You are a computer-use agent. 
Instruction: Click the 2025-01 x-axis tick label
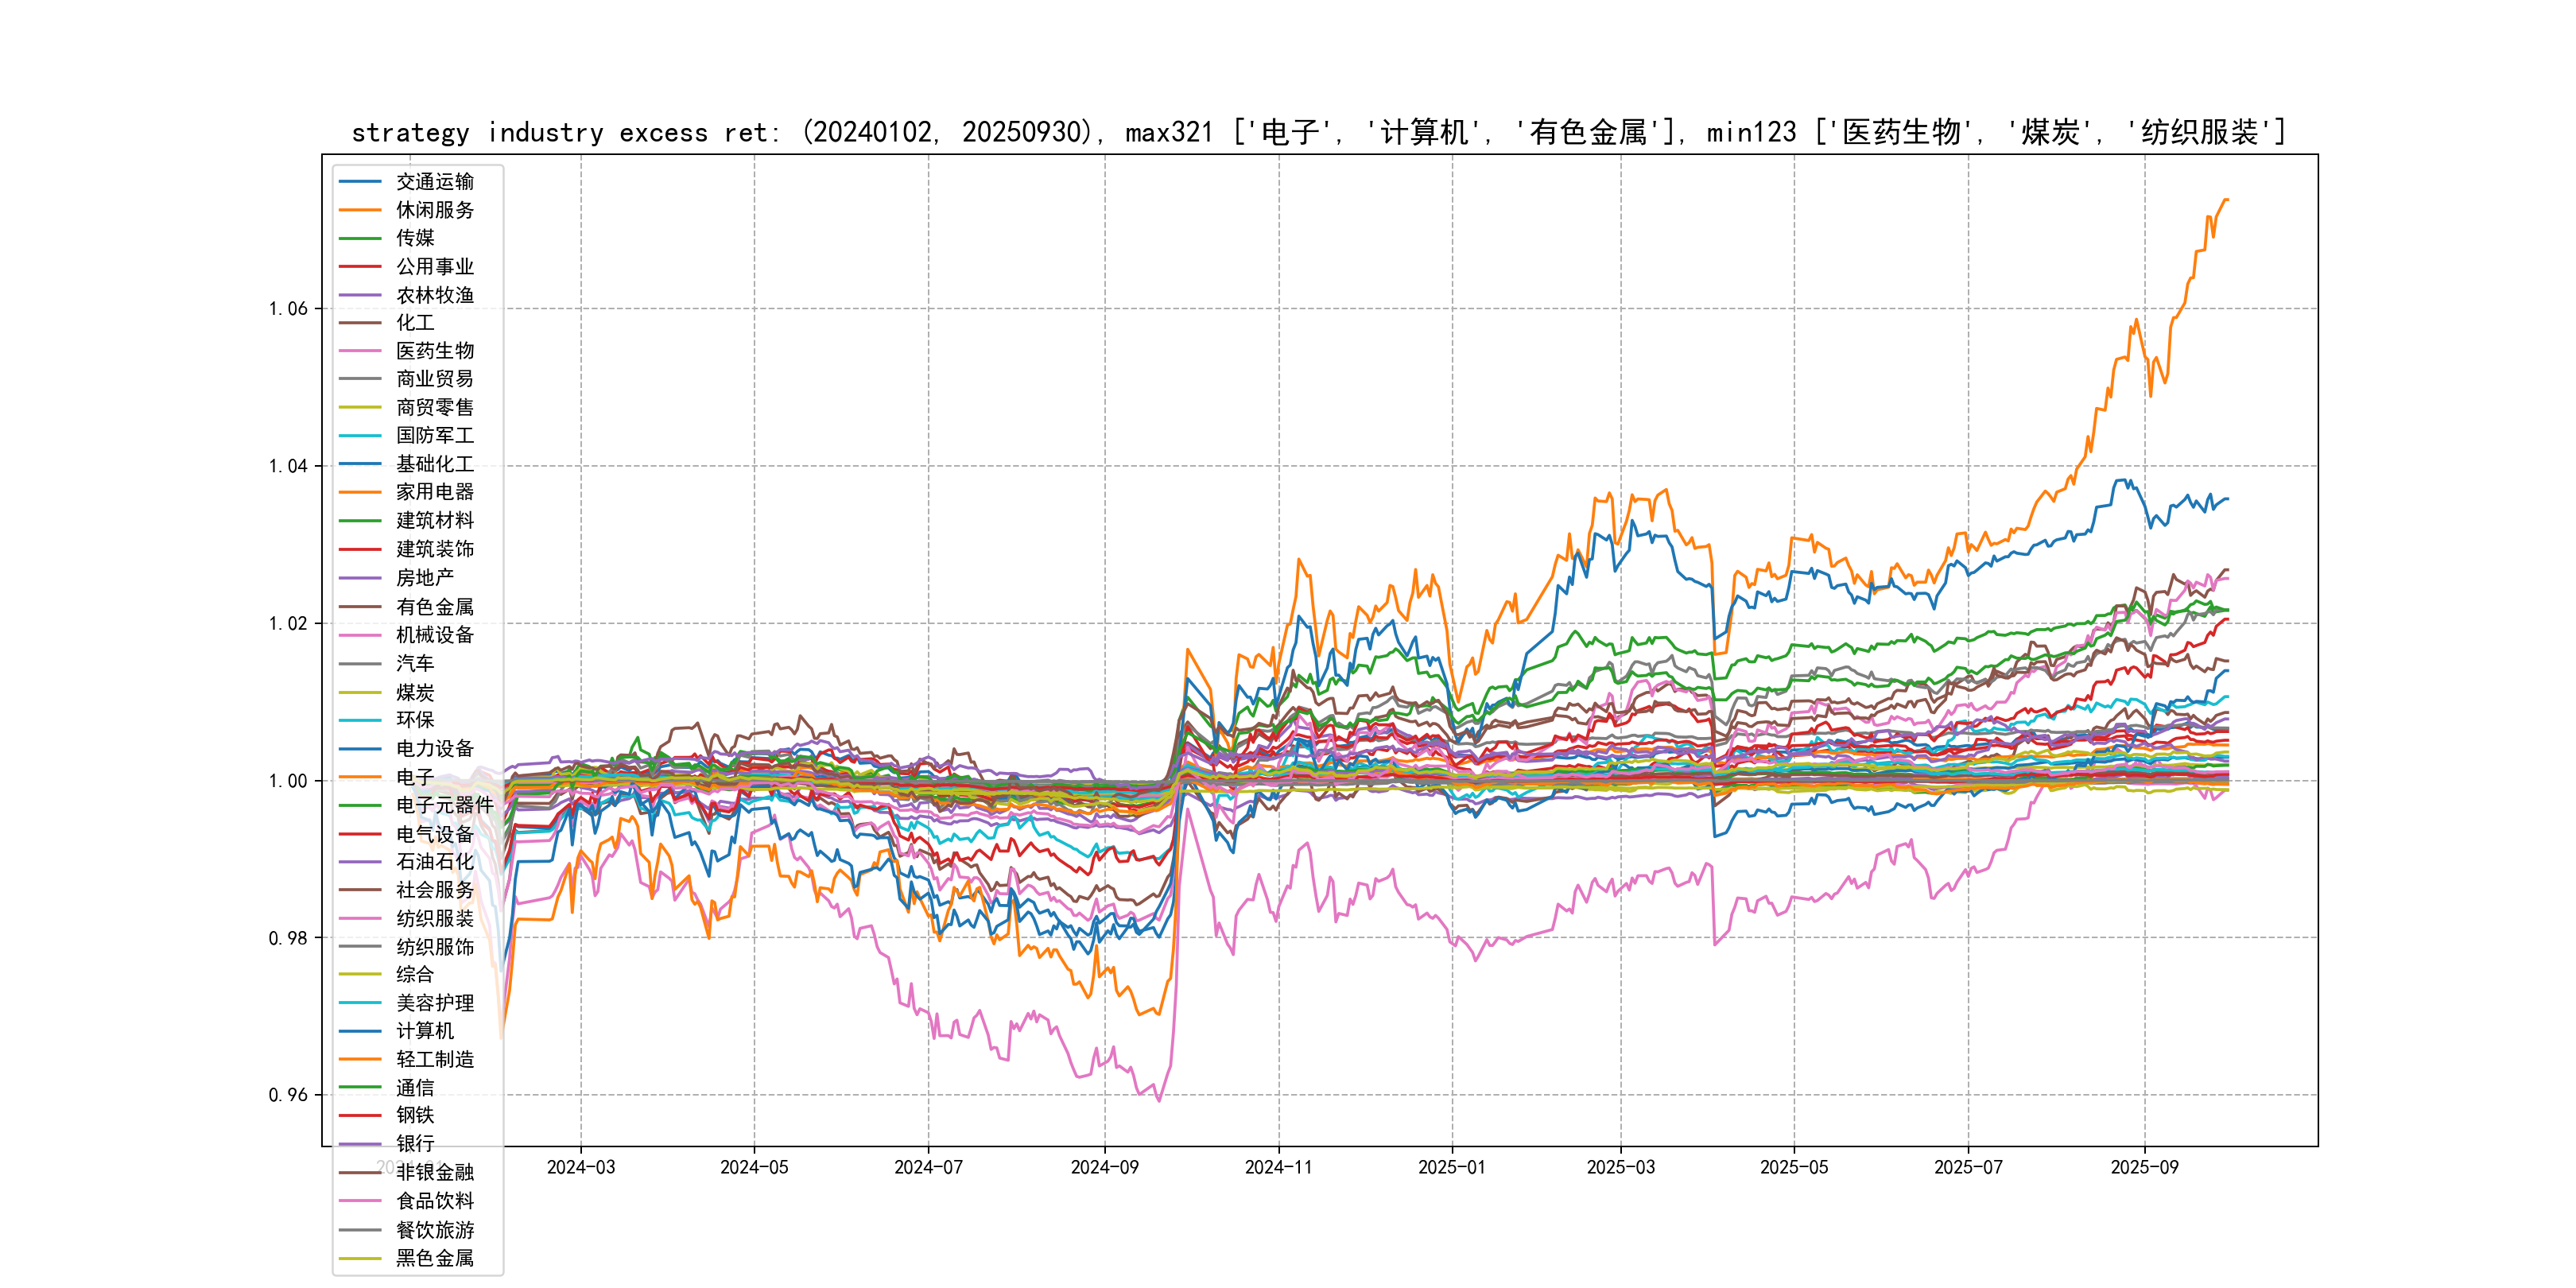[x=1452, y=1167]
